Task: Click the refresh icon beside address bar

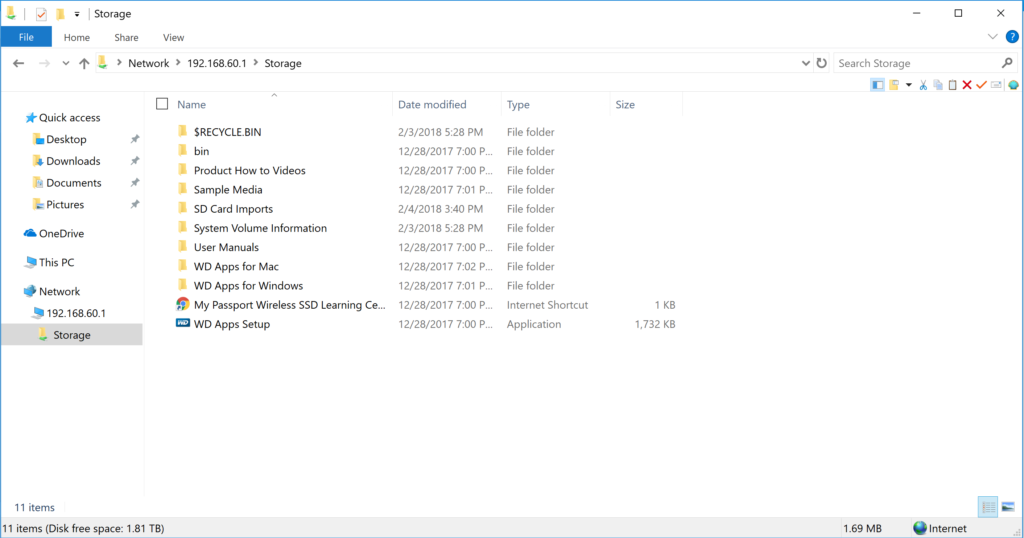Action: click(821, 63)
